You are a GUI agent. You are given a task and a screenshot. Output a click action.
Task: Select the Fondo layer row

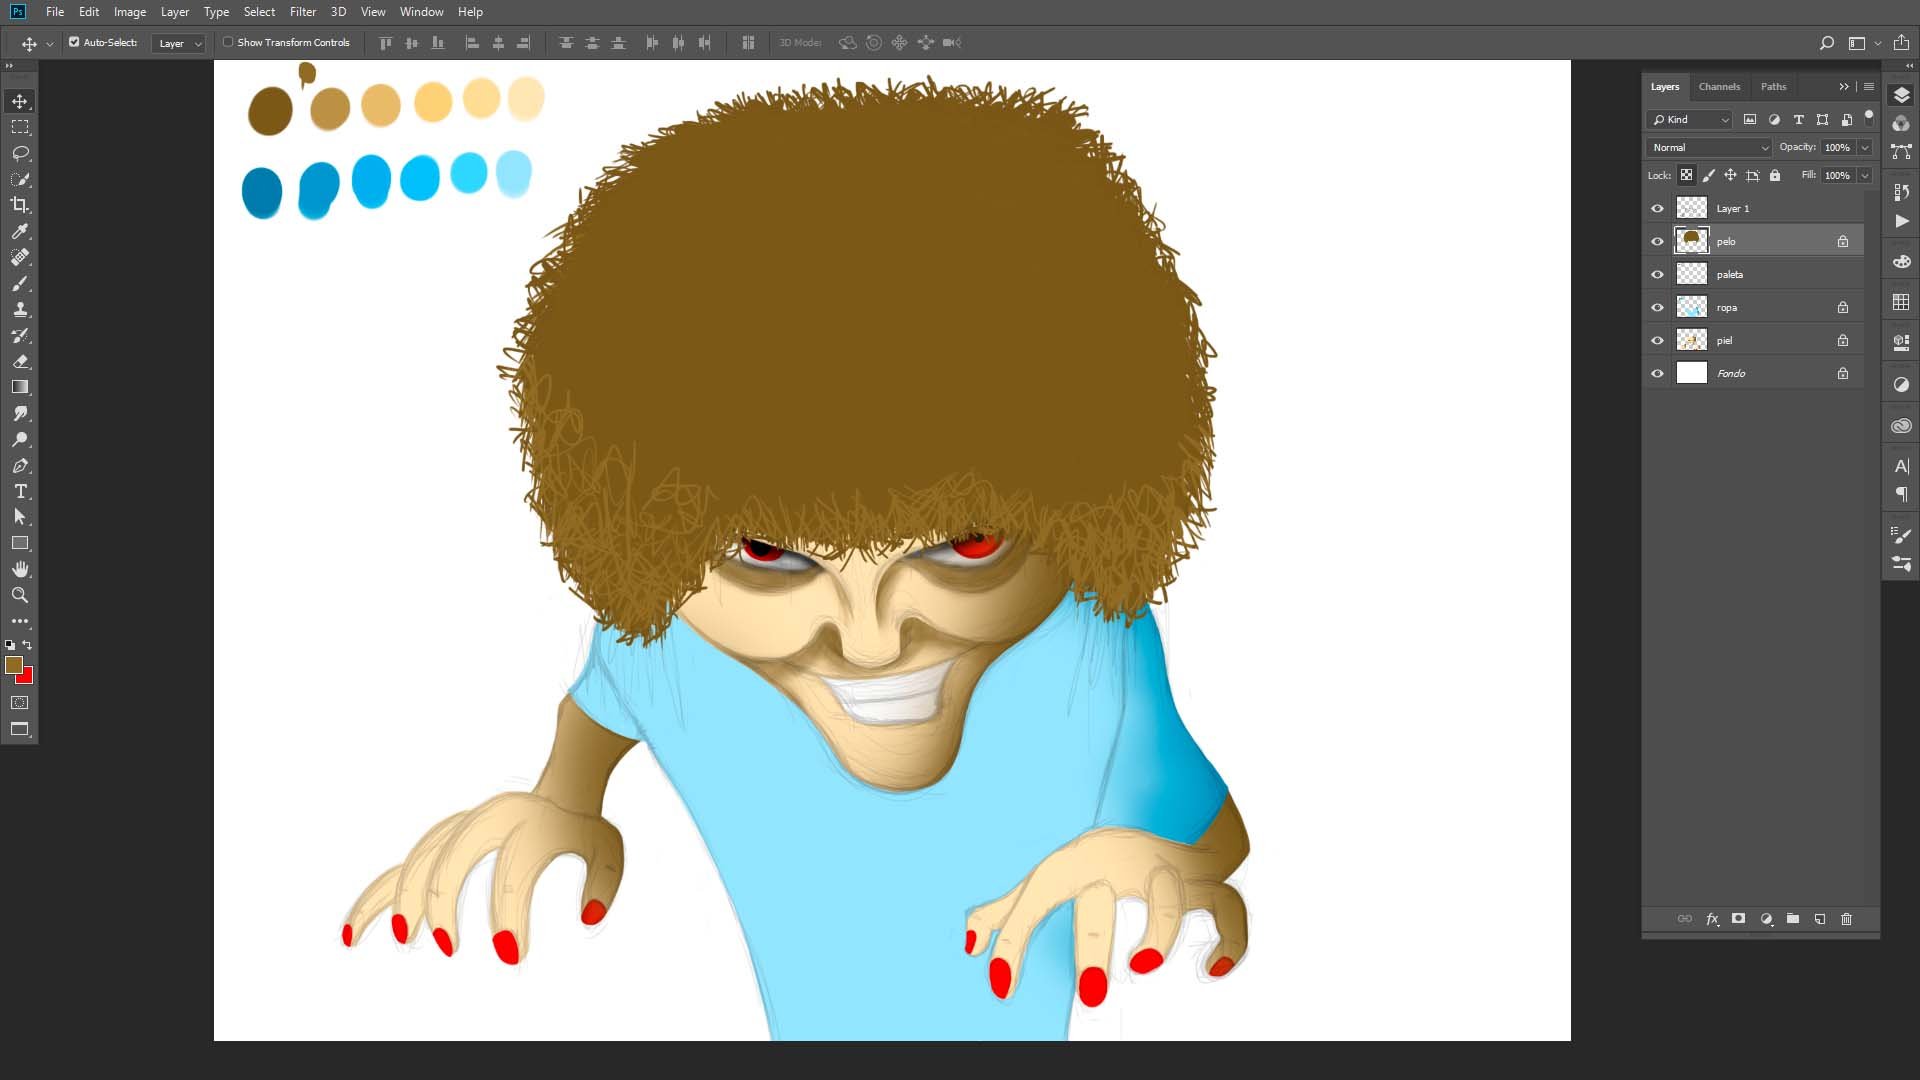[1753, 373]
